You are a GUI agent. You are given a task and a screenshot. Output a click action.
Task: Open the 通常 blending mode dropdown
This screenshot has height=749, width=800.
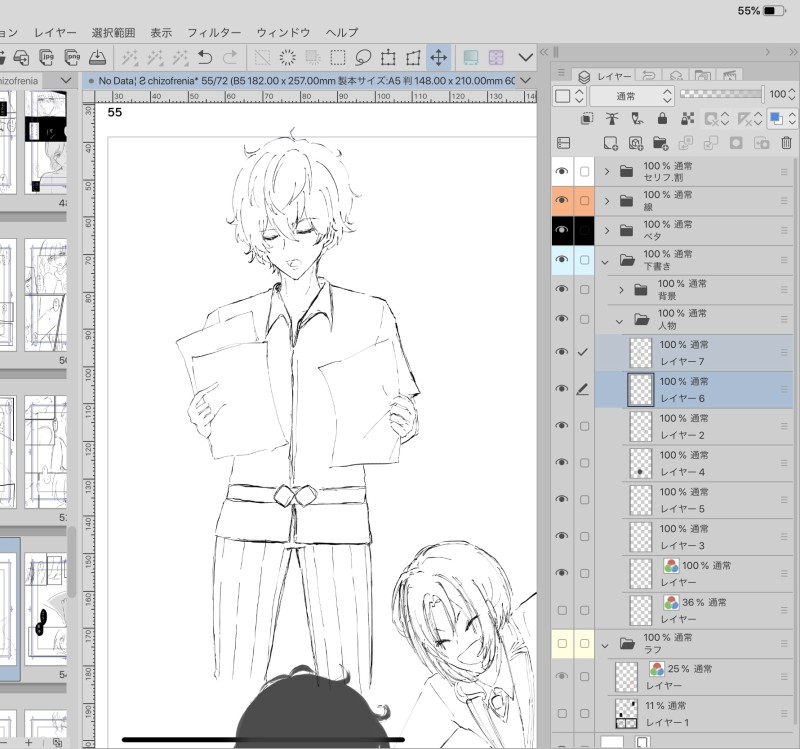[632, 96]
